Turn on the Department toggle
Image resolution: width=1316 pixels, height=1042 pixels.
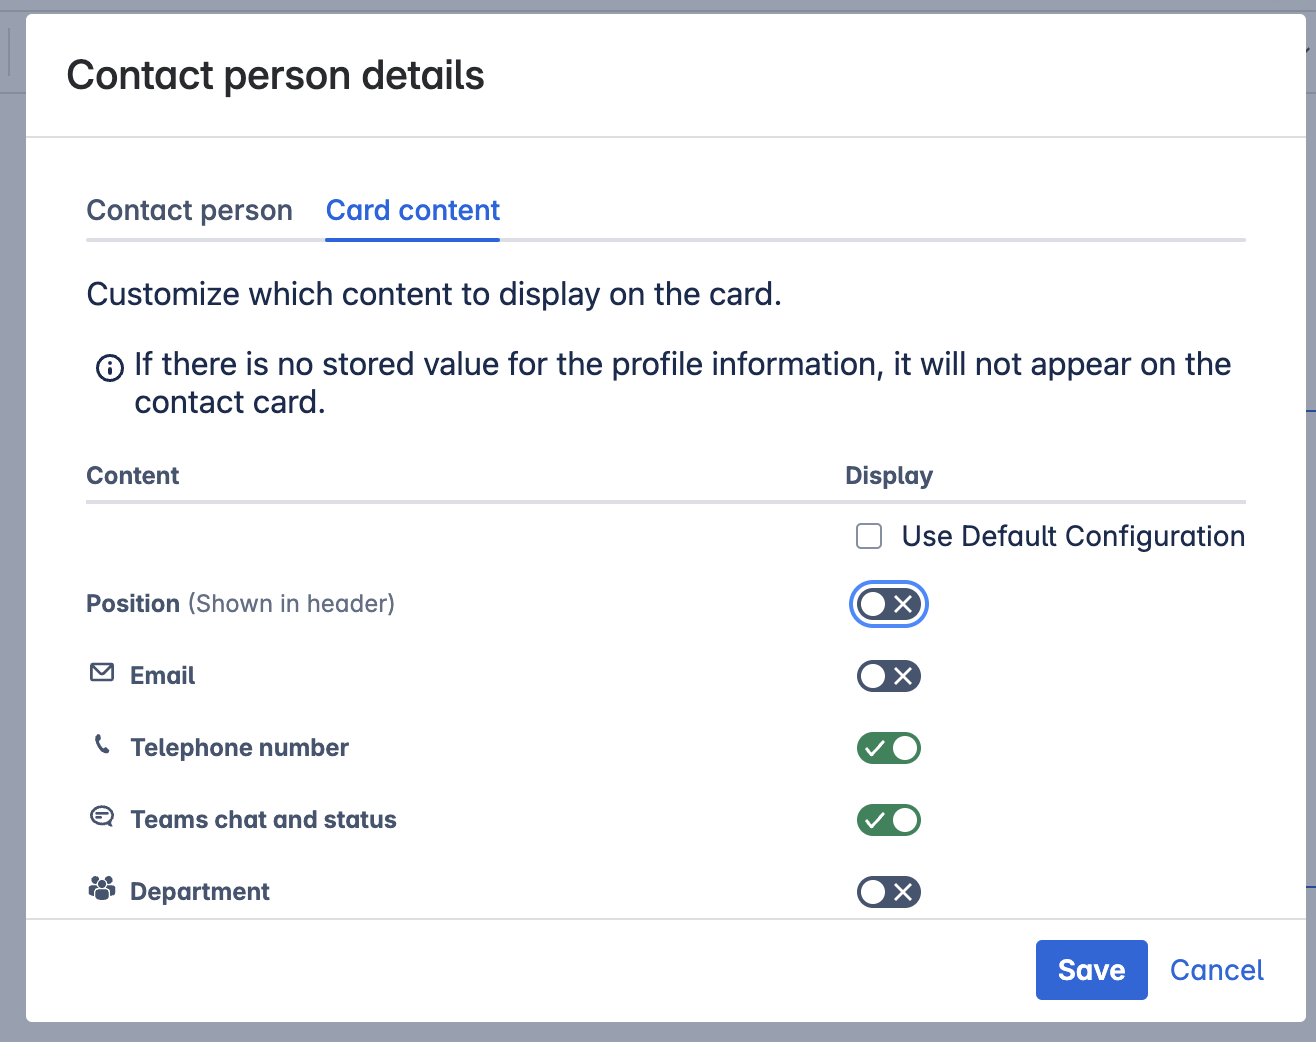coord(888,892)
